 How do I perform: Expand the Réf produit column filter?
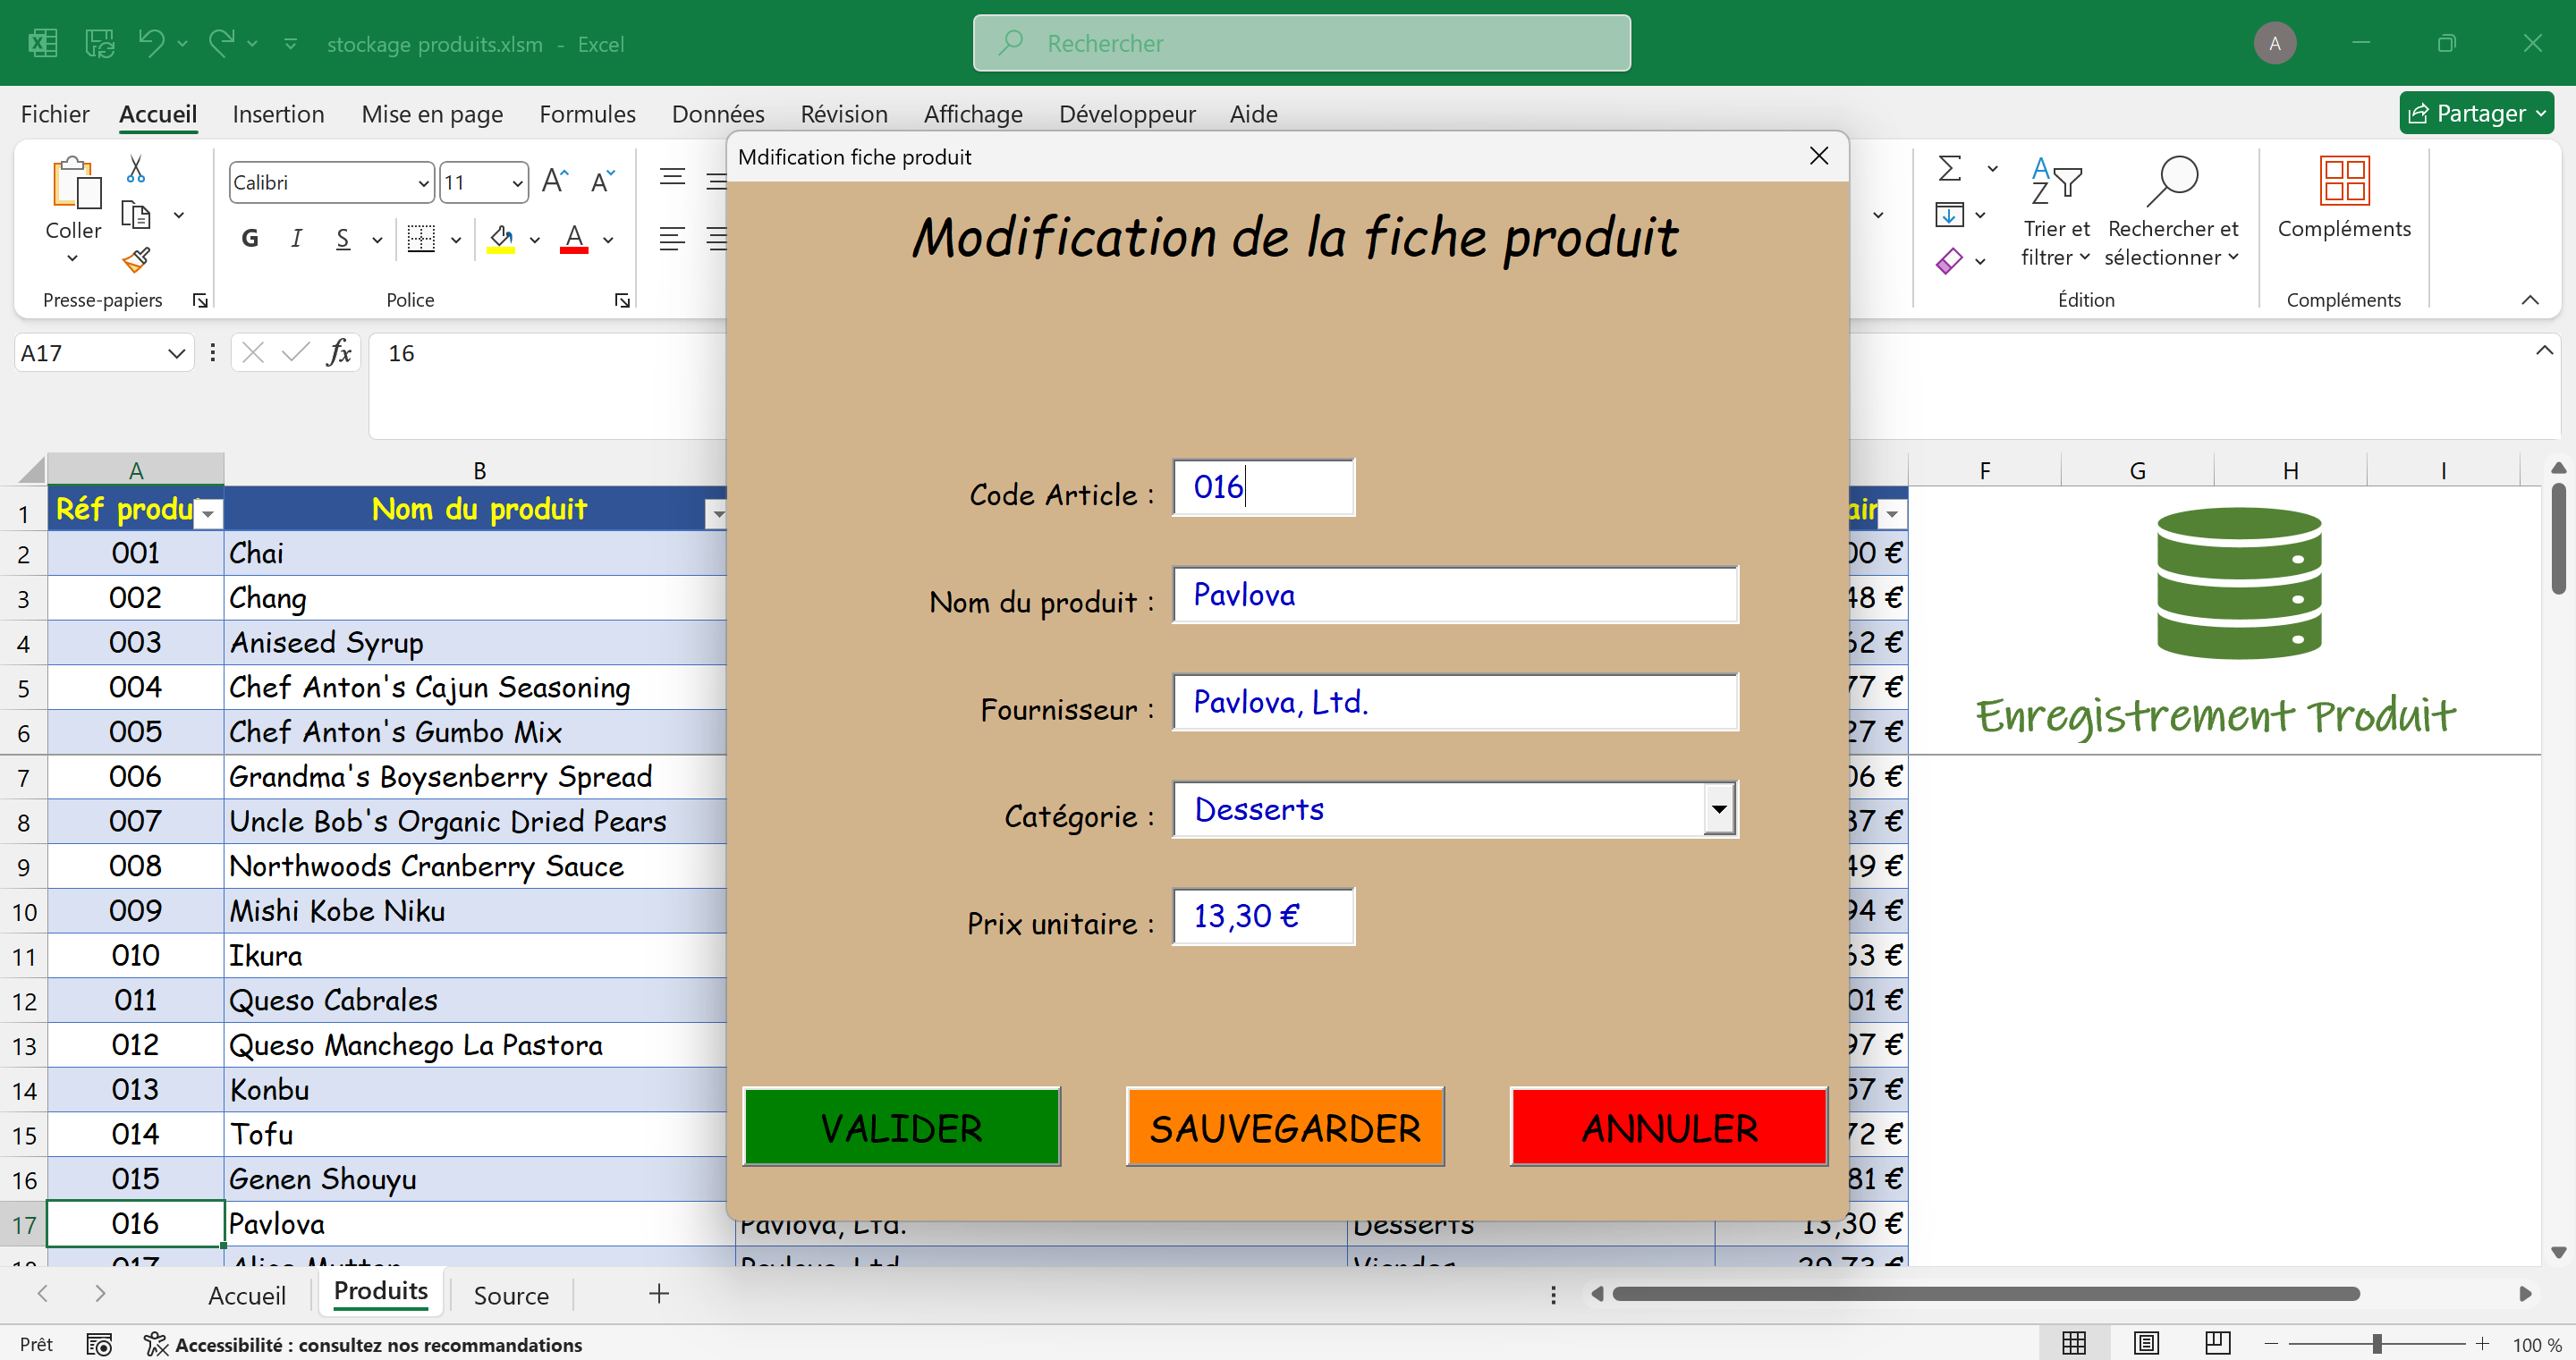pyautogui.click(x=208, y=514)
